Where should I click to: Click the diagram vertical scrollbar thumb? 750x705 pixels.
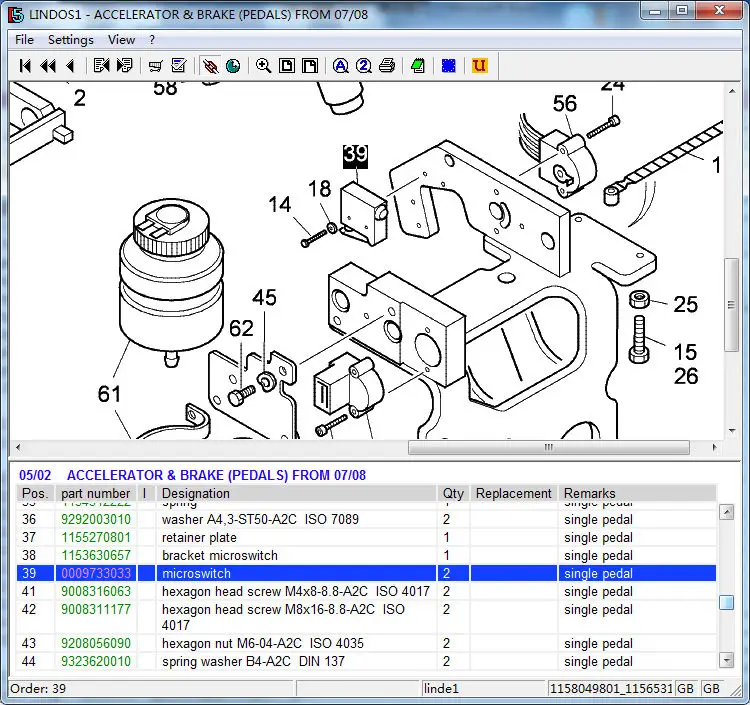(732, 305)
